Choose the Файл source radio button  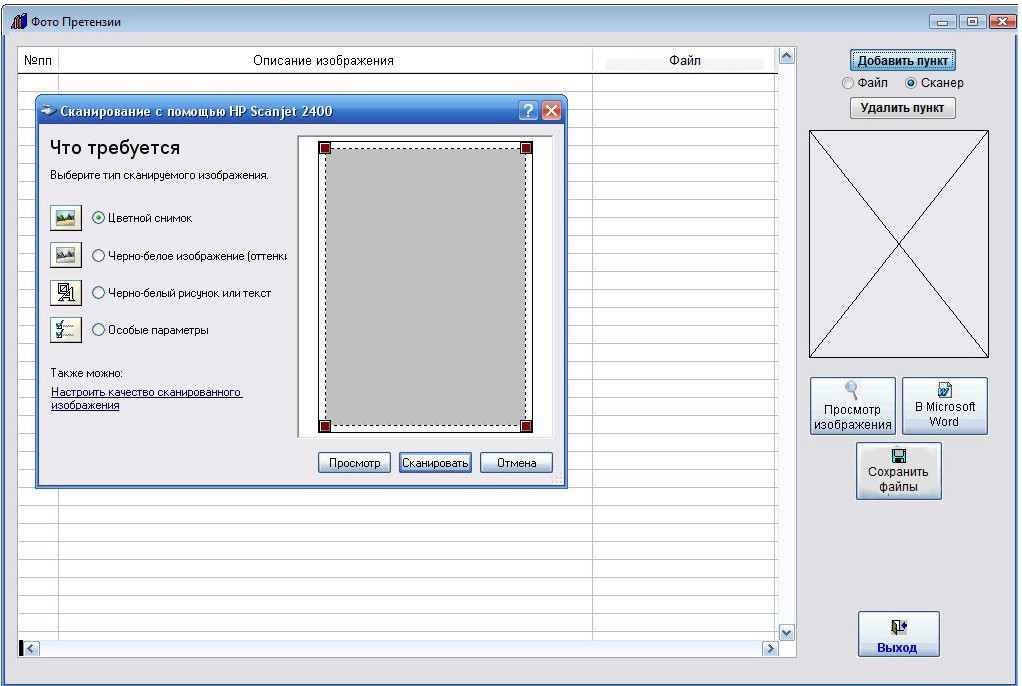[x=848, y=83]
